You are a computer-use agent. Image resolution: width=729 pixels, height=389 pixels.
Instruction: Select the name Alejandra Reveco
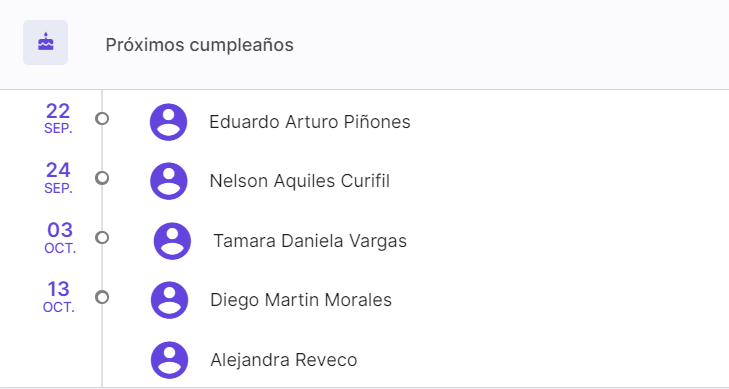click(284, 360)
